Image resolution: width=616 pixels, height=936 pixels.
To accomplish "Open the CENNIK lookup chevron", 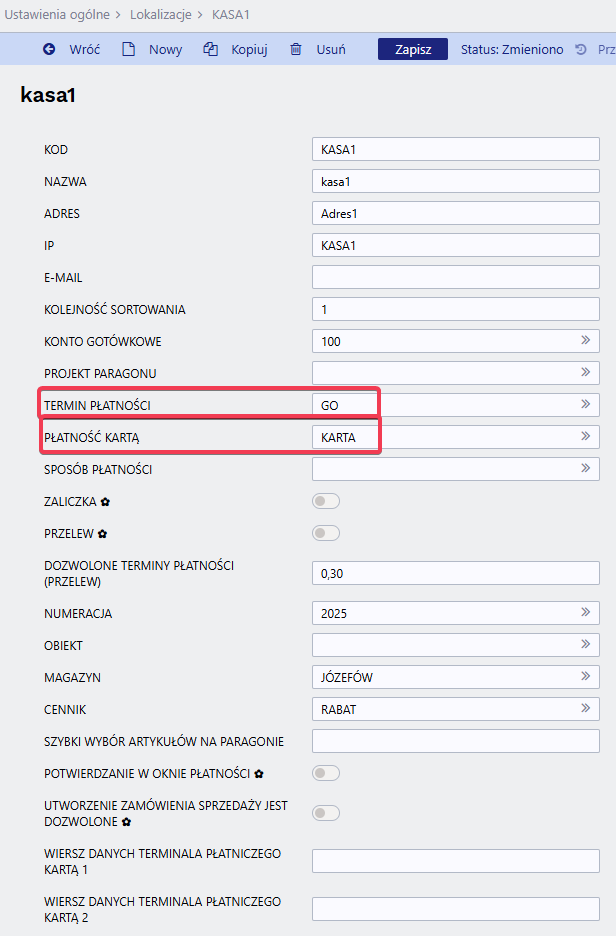I will [x=585, y=709].
